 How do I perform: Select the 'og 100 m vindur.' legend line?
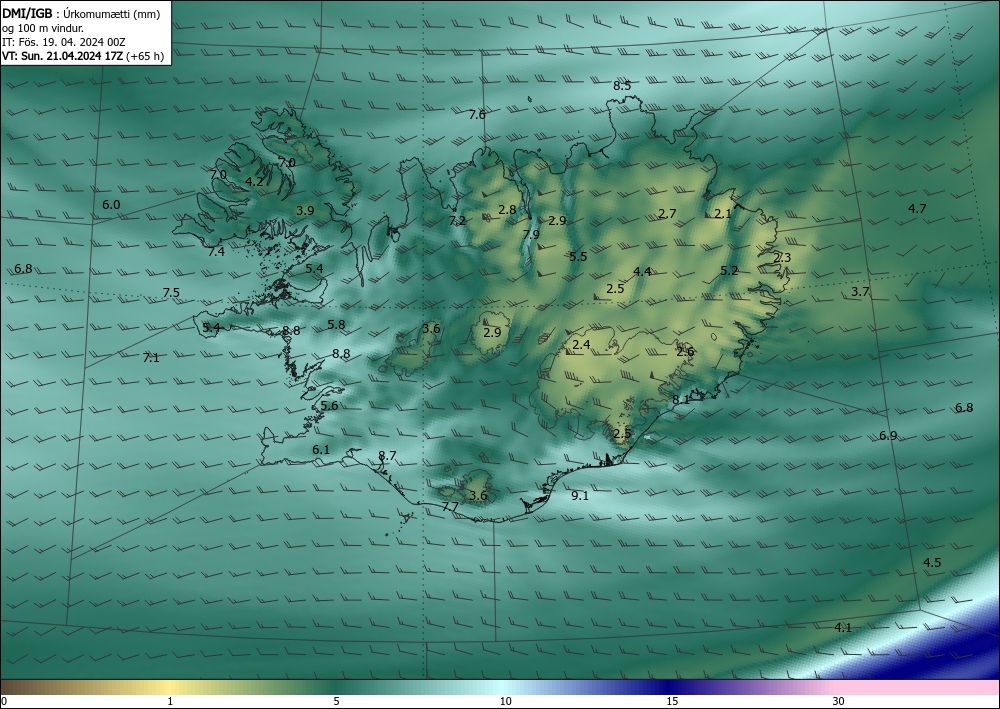tap(43, 28)
